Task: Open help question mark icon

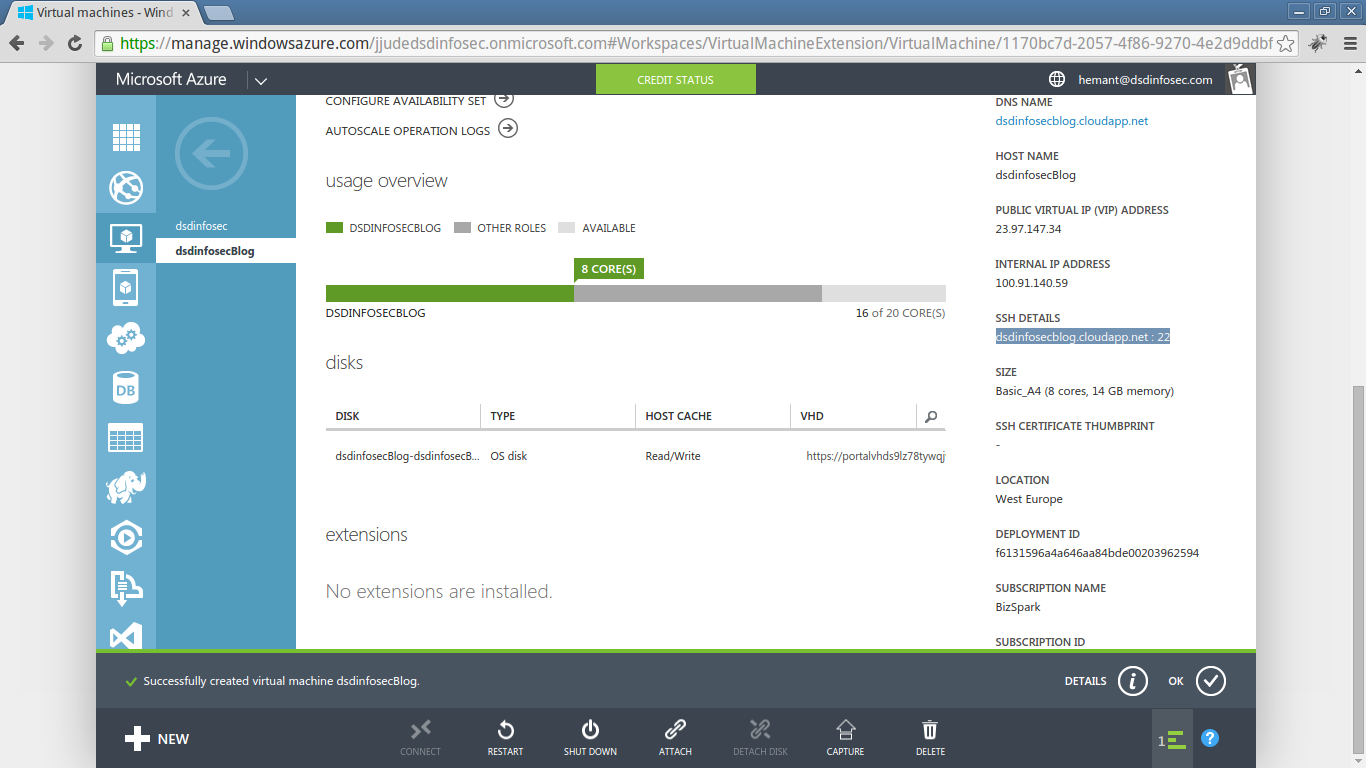Action: [1210, 739]
